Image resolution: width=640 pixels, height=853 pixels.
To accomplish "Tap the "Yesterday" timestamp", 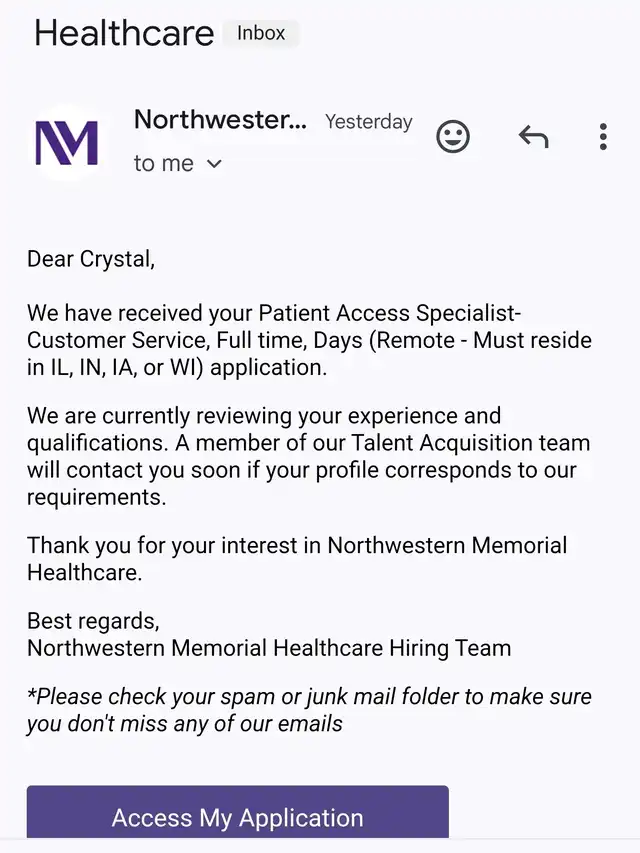I will 369,122.
